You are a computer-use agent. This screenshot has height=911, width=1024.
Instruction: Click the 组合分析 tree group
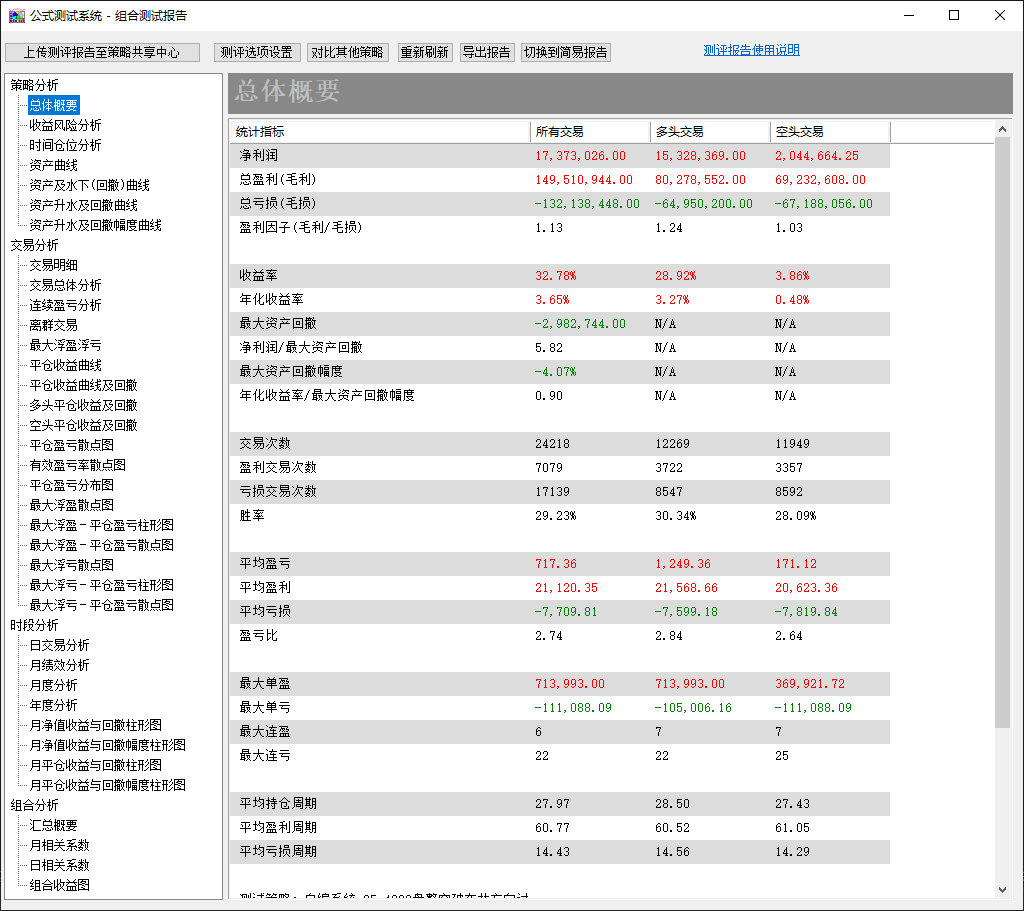[35, 805]
